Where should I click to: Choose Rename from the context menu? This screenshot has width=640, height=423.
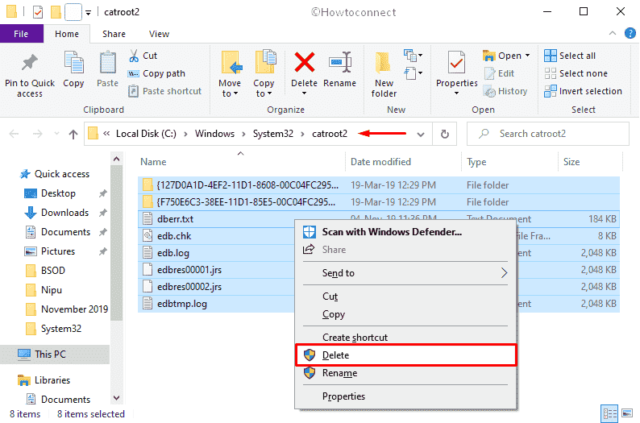[x=406, y=373]
